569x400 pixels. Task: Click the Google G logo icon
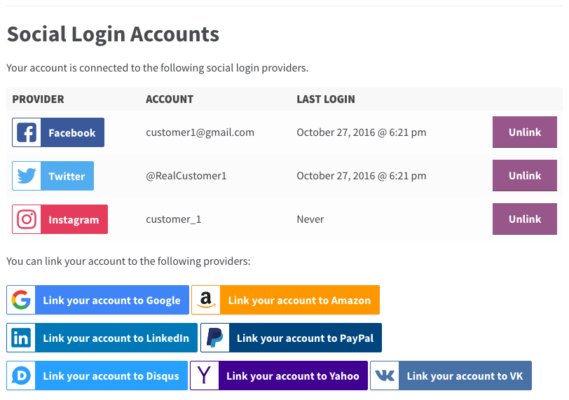click(21, 300)
